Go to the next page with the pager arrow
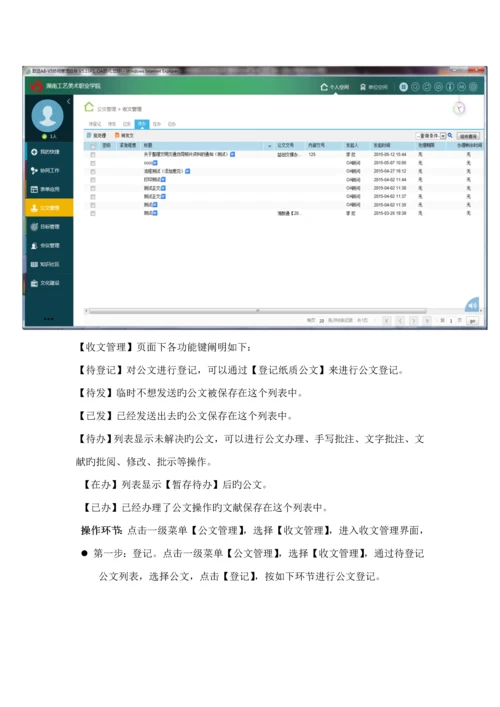 pyautogui.click(x=413, y=321)
